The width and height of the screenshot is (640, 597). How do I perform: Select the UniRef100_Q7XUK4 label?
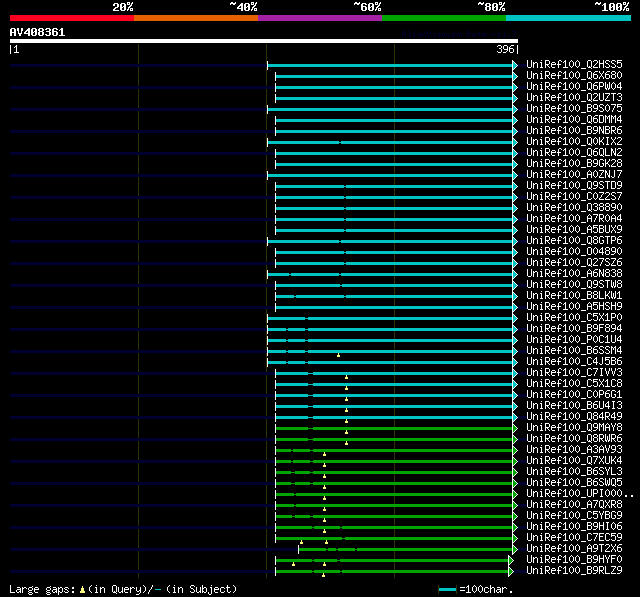(x=574, y=461)
